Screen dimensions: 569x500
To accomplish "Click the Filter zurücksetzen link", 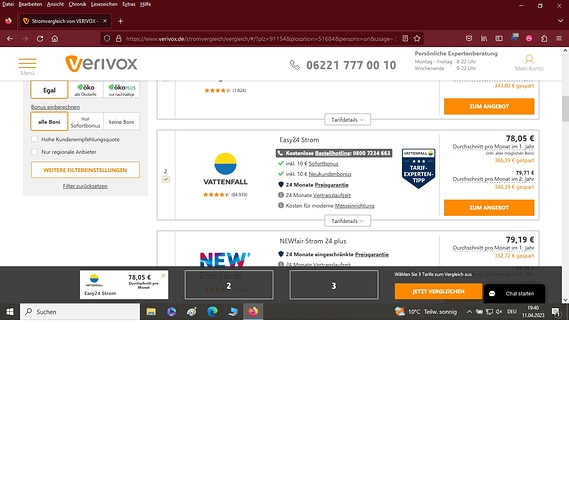I will click(x=85, y=186).
